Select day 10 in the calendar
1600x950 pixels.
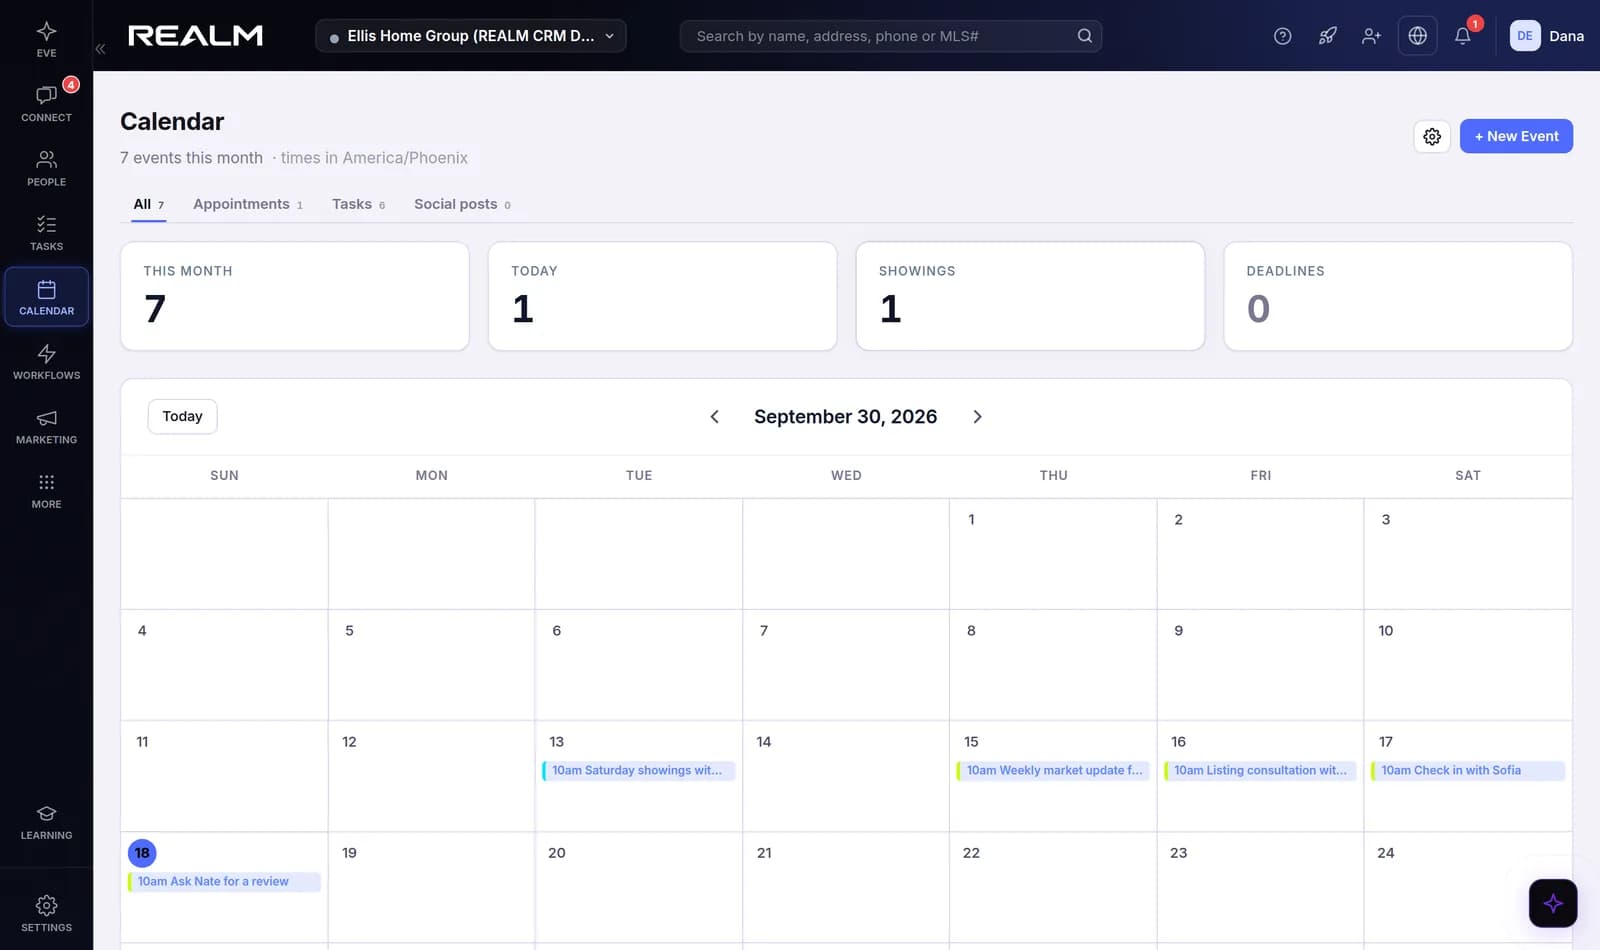tap(1467, 665)
